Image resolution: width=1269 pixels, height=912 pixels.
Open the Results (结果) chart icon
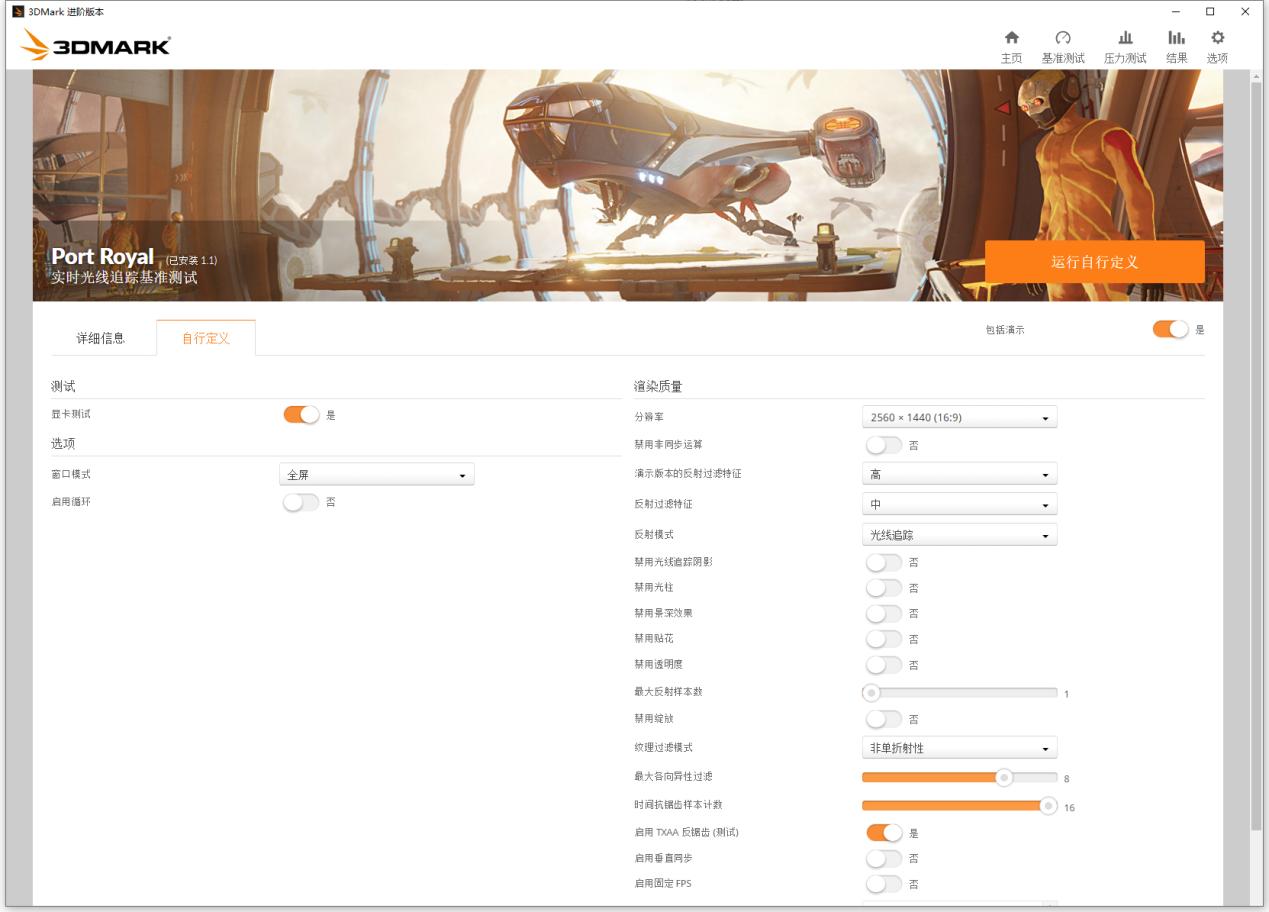(1176, 37)
